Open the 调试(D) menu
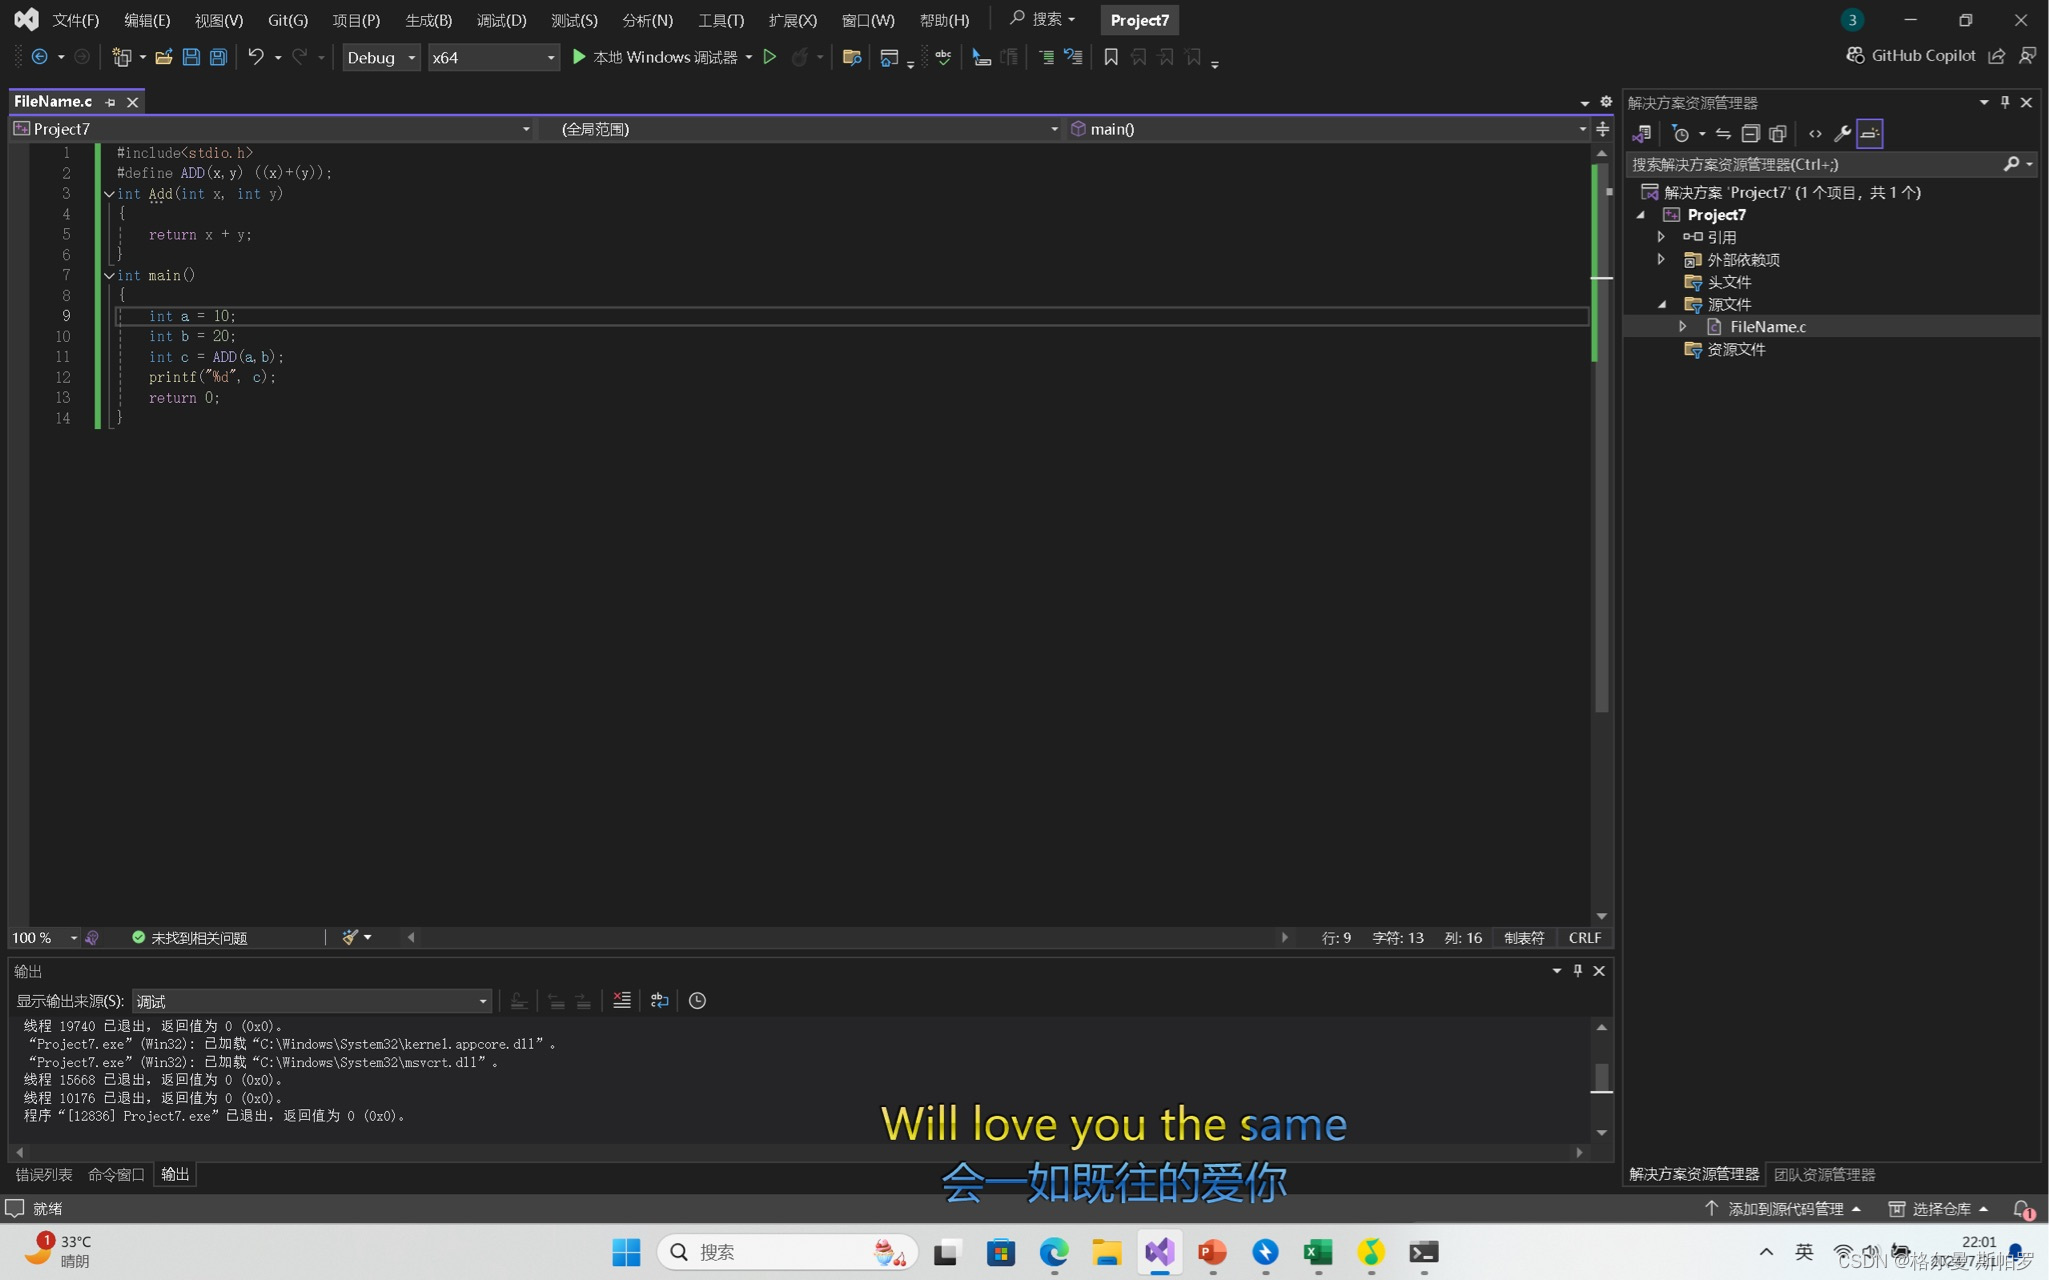This screenshot has width=2049, height=1280. [502, 20]
